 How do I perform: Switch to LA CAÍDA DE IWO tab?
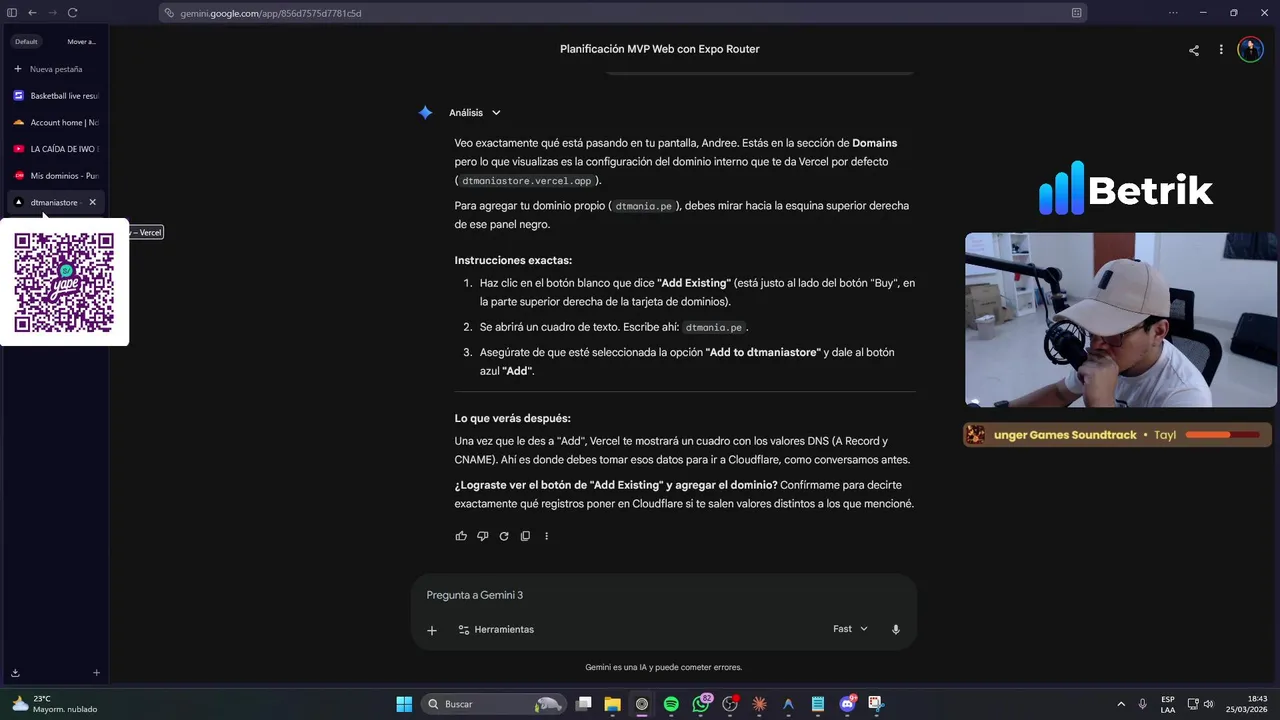55,149
